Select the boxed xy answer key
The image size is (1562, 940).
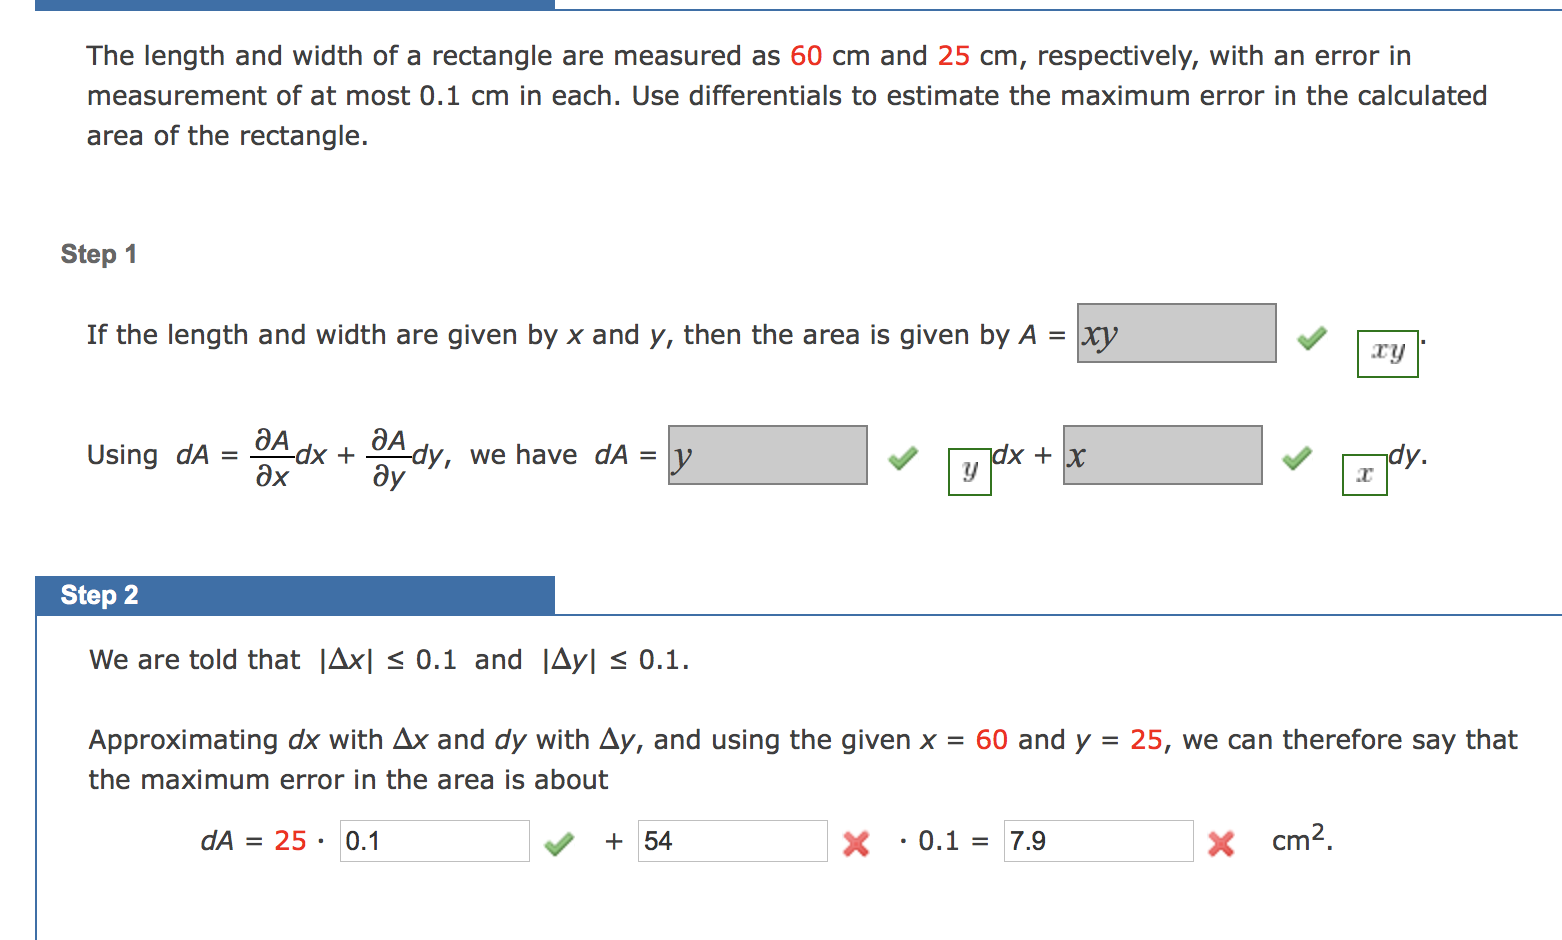pos(1388,353)
